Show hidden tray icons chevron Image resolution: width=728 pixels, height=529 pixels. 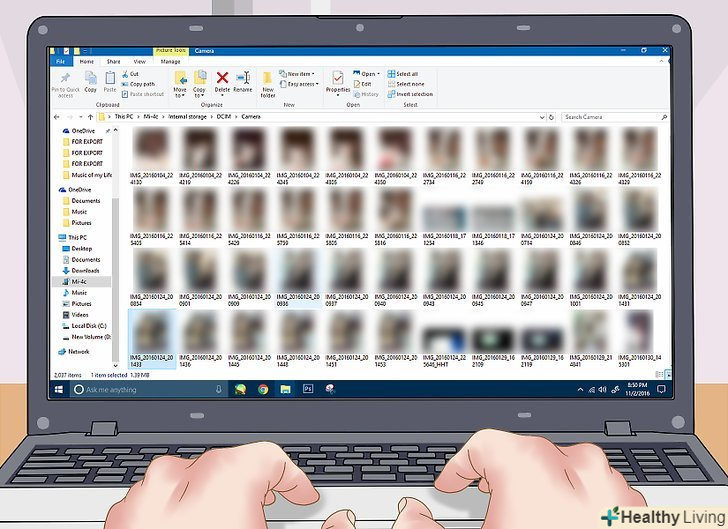pyautogui.click(x=580, y=390)
